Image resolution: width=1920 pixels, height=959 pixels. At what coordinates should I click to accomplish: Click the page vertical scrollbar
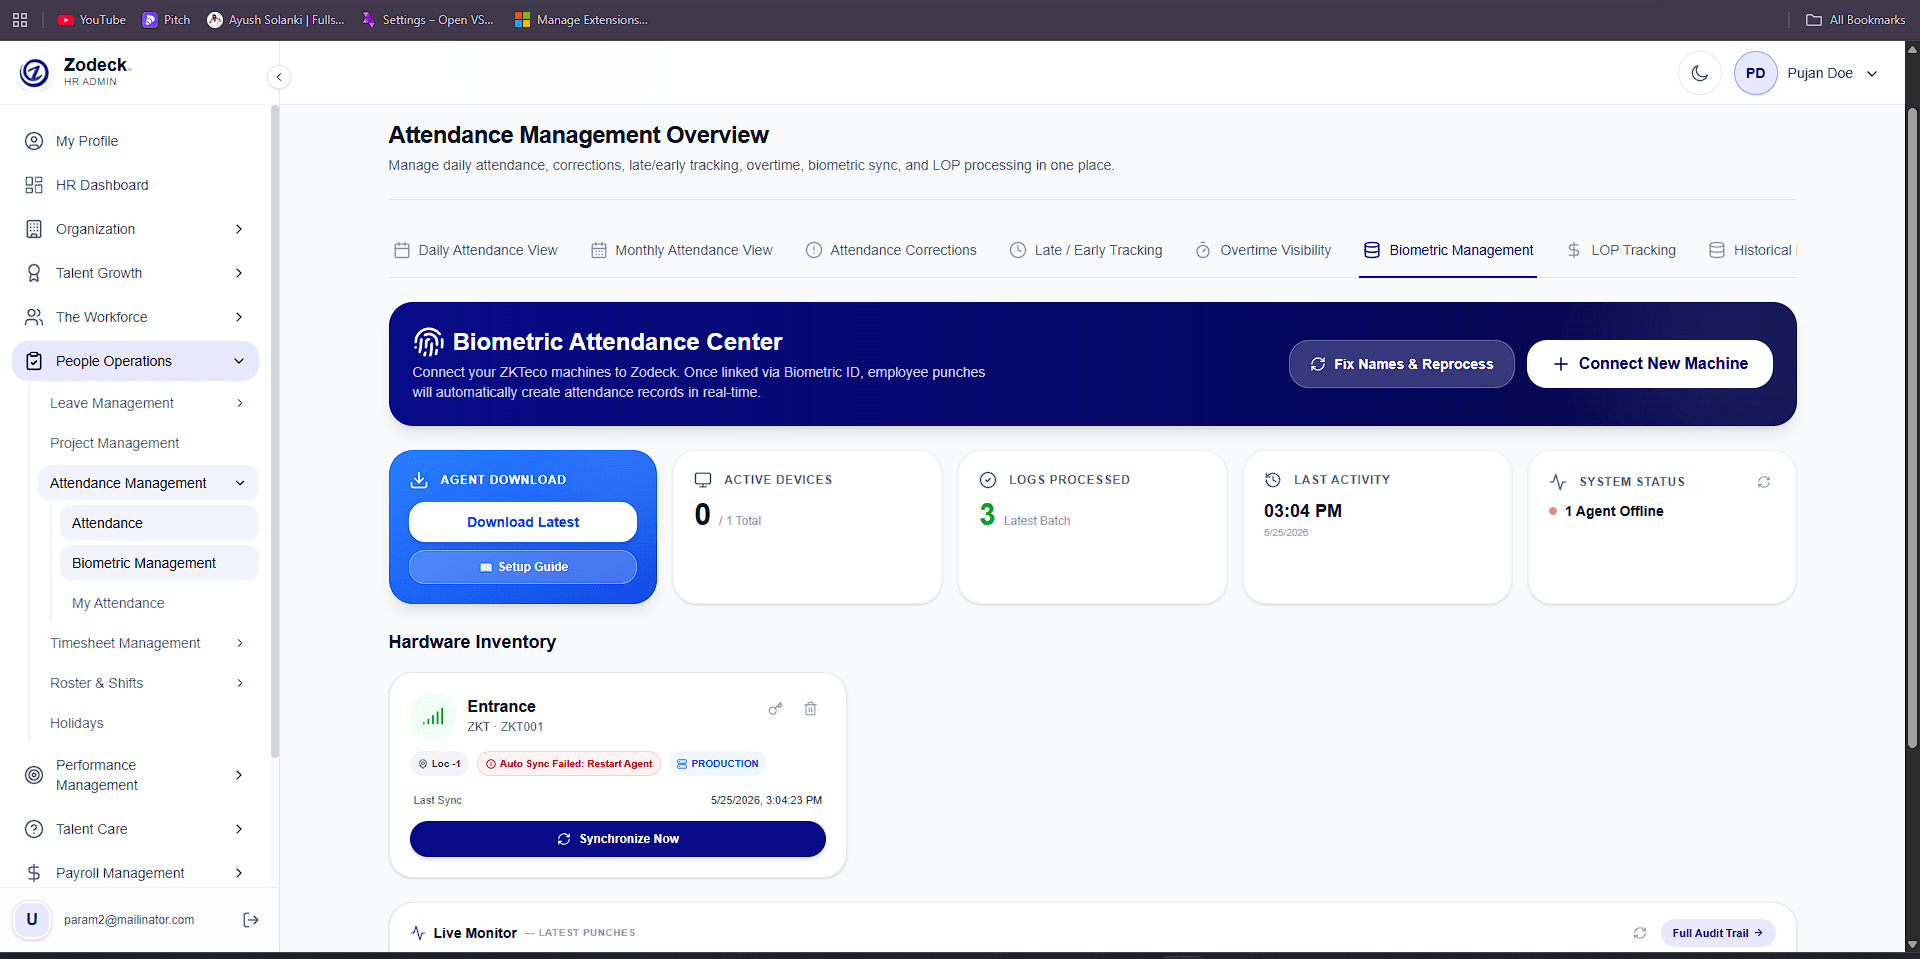click(x=1912, y=428)
